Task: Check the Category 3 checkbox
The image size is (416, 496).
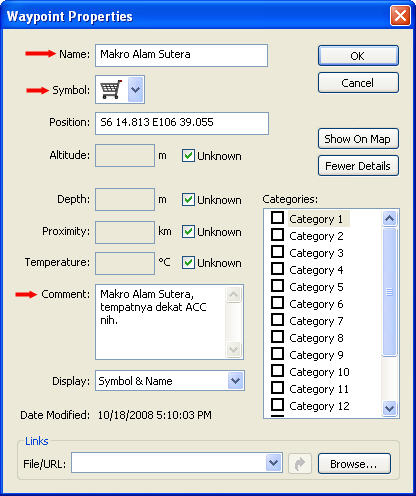Action: [277, 252]
